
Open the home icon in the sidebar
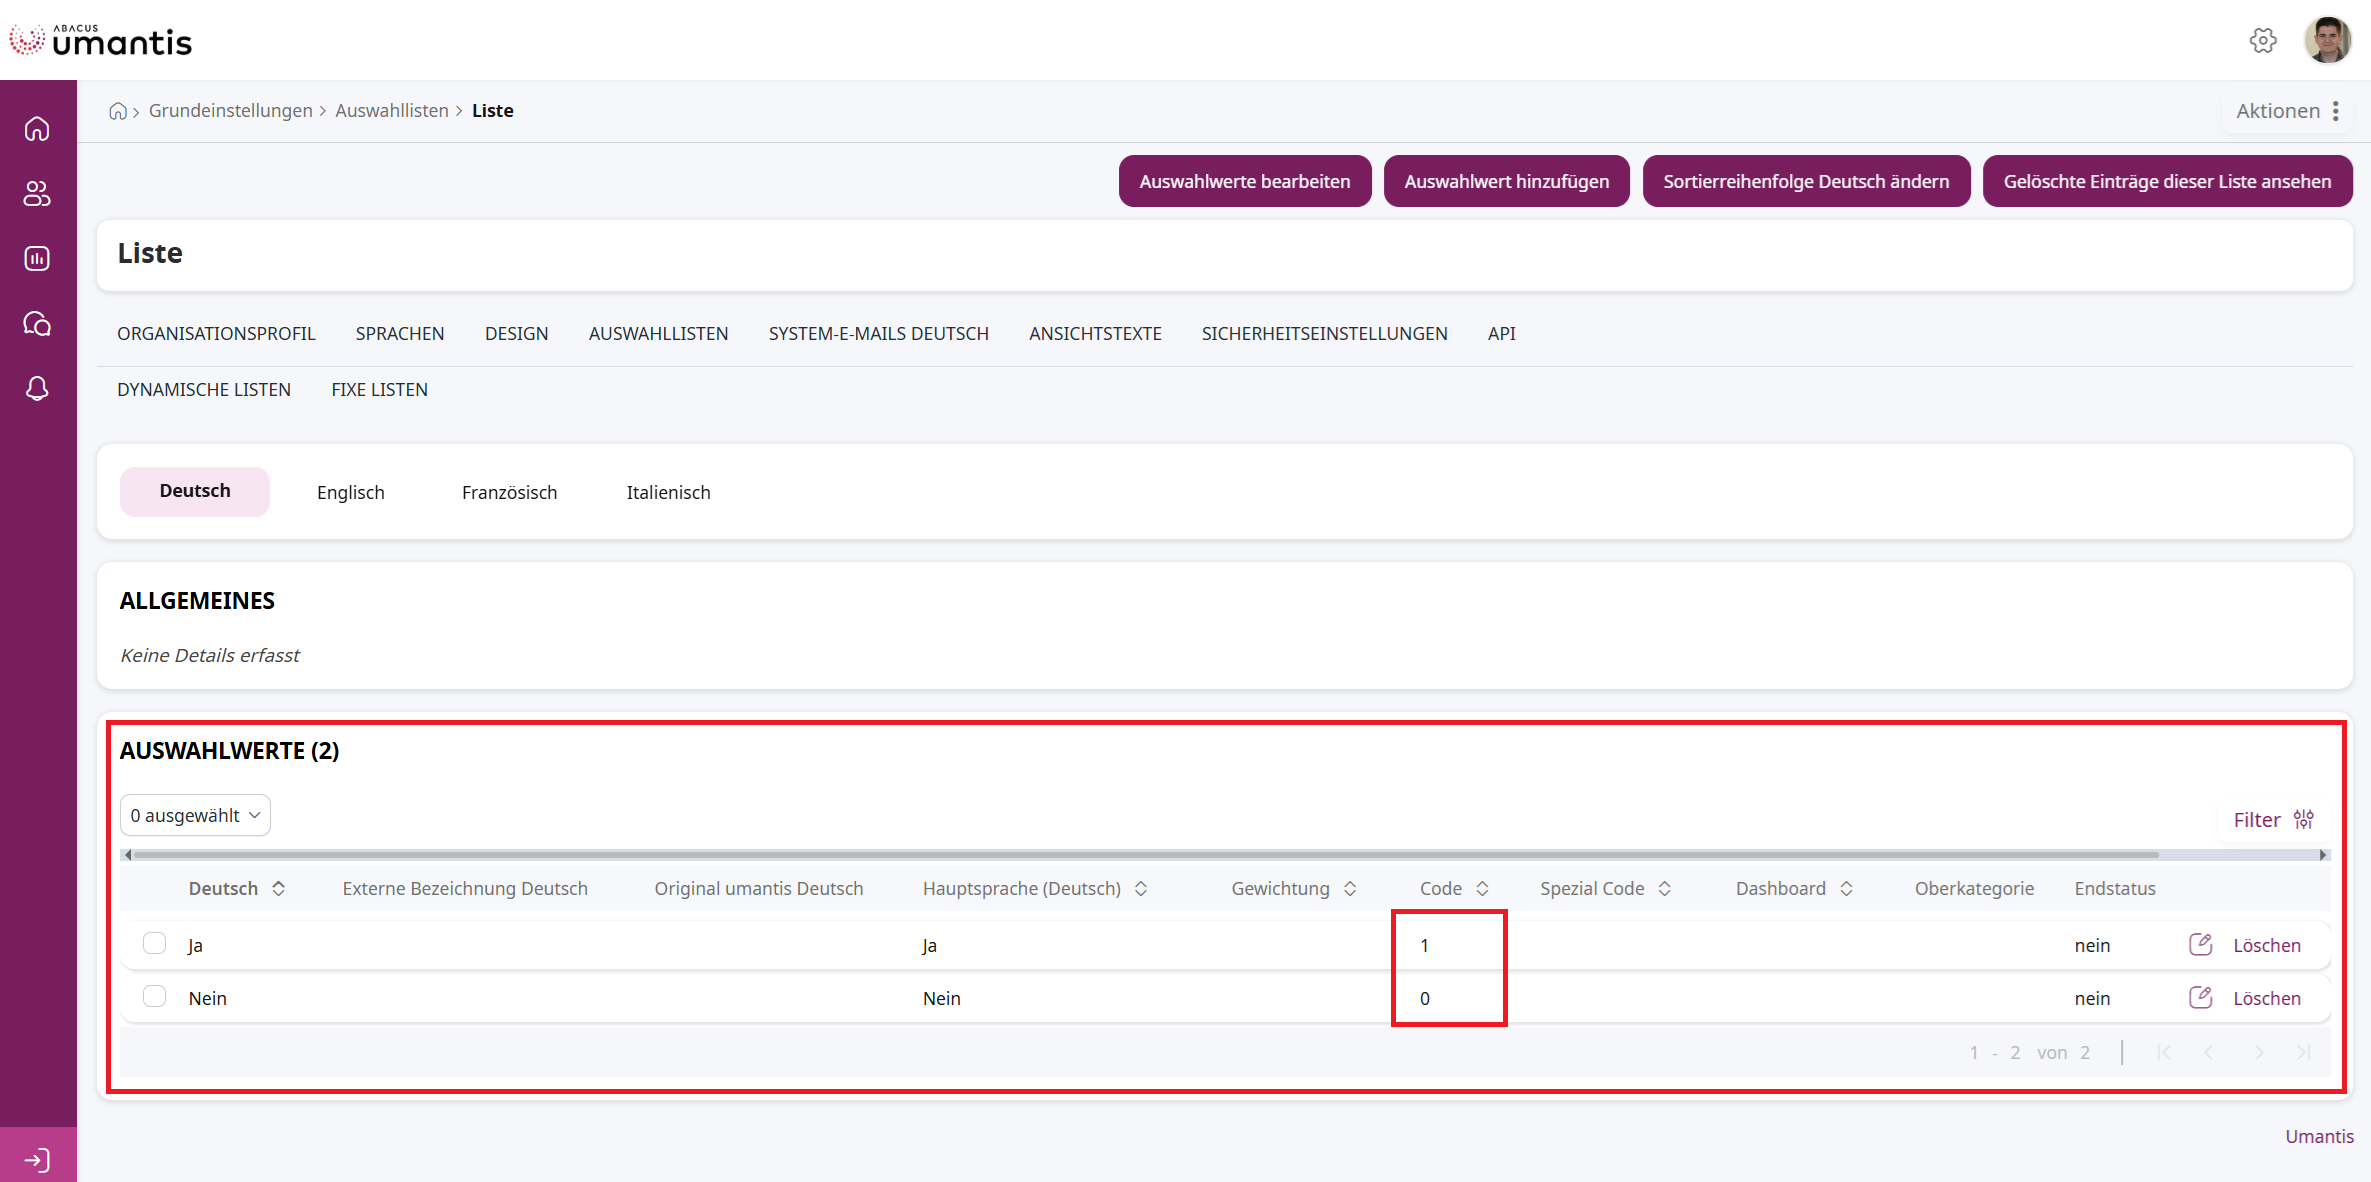coord(37,129)
